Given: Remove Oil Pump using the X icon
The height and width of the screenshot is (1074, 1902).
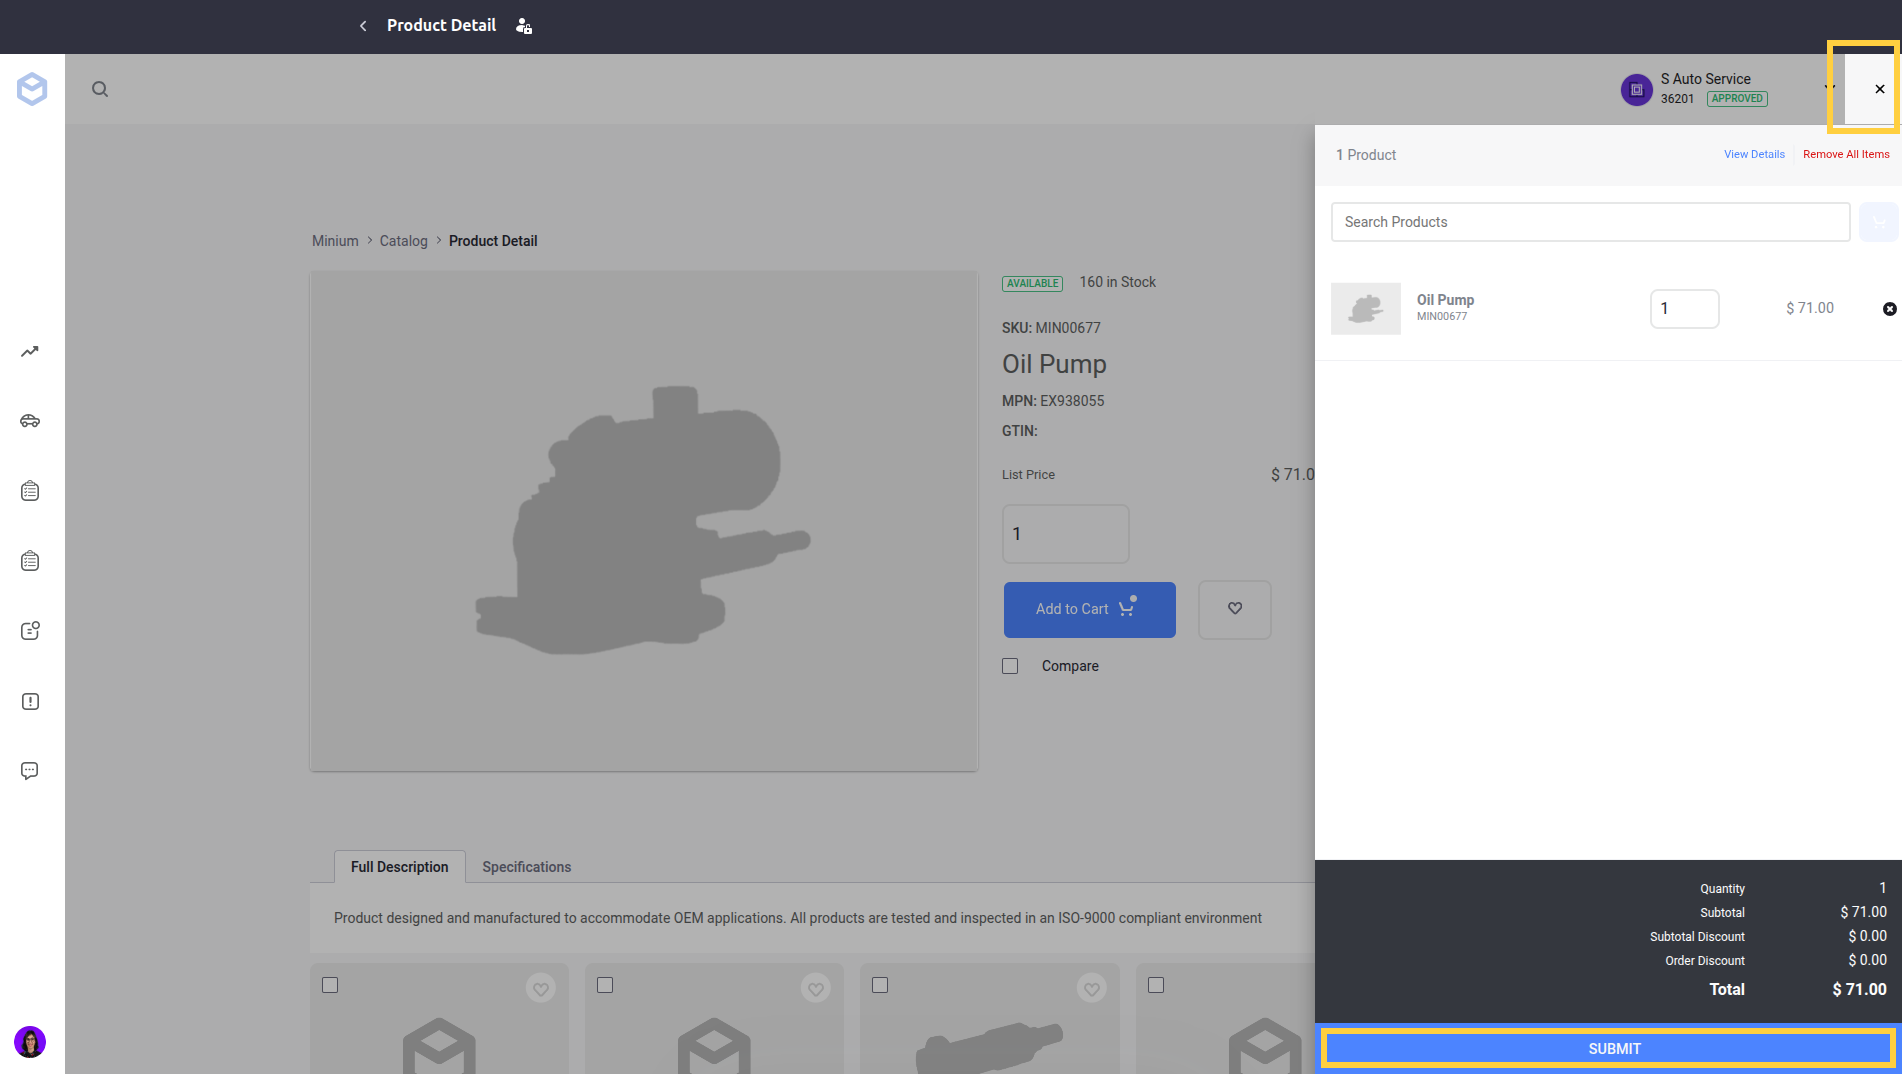Looking at the screenshot, I should point(1889,308).
